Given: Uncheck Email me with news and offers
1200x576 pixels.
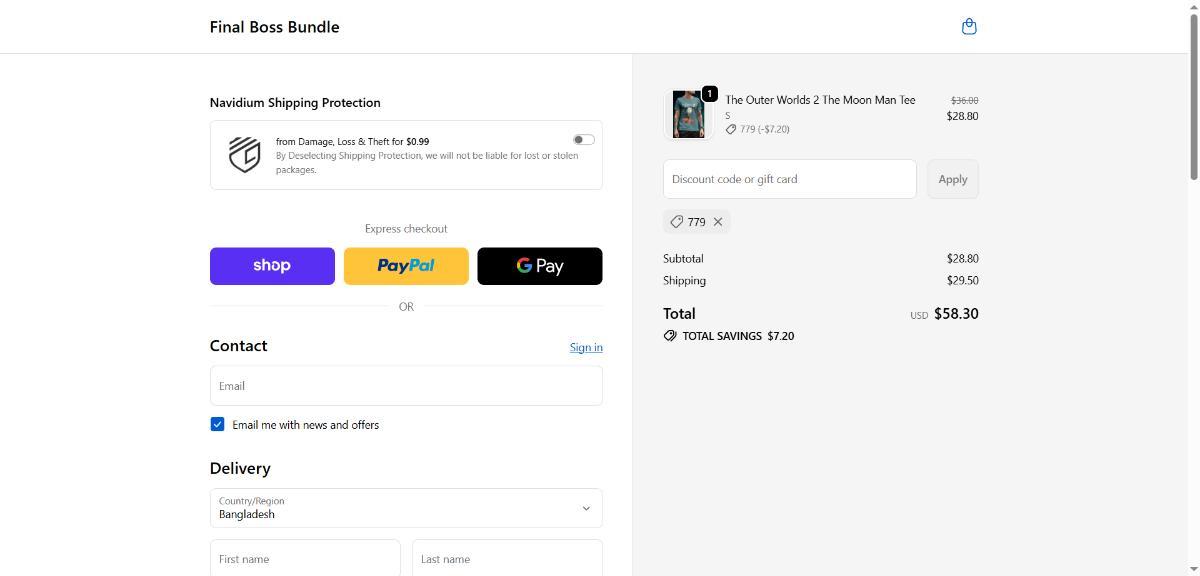Looking at the screenshot, I should pos(217,424).
